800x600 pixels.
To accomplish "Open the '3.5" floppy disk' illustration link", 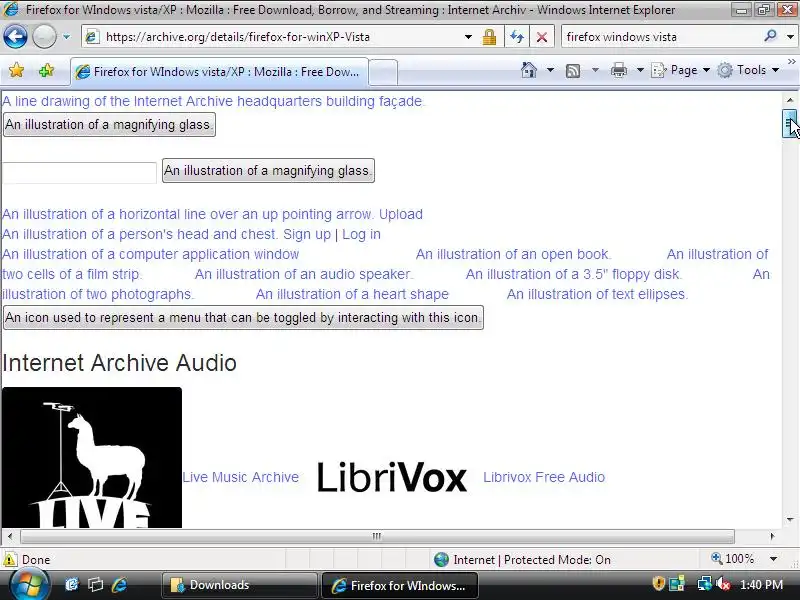I will click(x=573, y=274).
